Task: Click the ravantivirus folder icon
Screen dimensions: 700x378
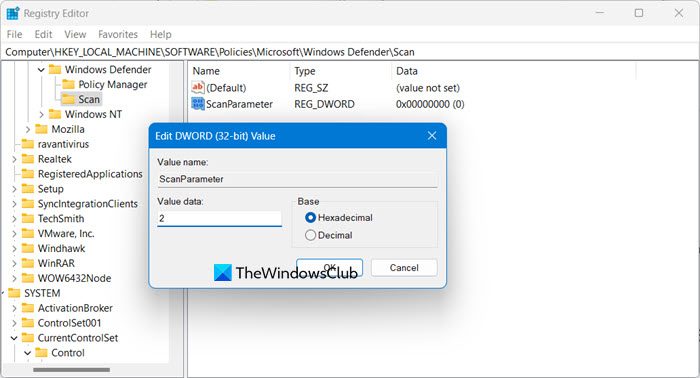Action: [28, 144]
